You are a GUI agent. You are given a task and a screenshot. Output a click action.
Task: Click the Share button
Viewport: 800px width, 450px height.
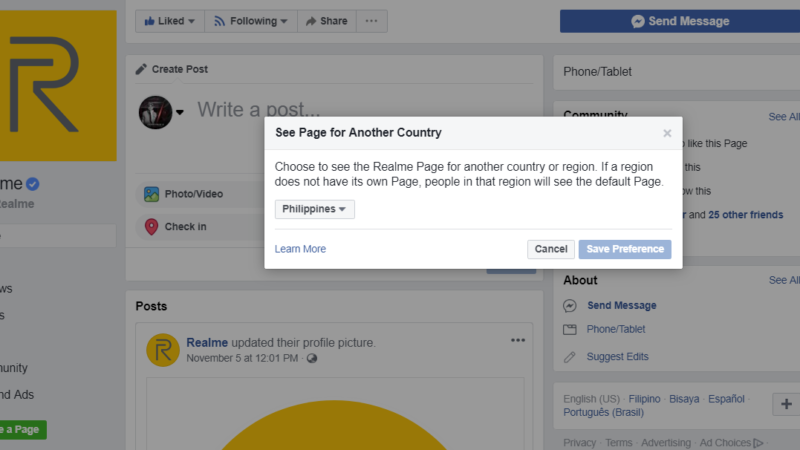click(327, 21)
